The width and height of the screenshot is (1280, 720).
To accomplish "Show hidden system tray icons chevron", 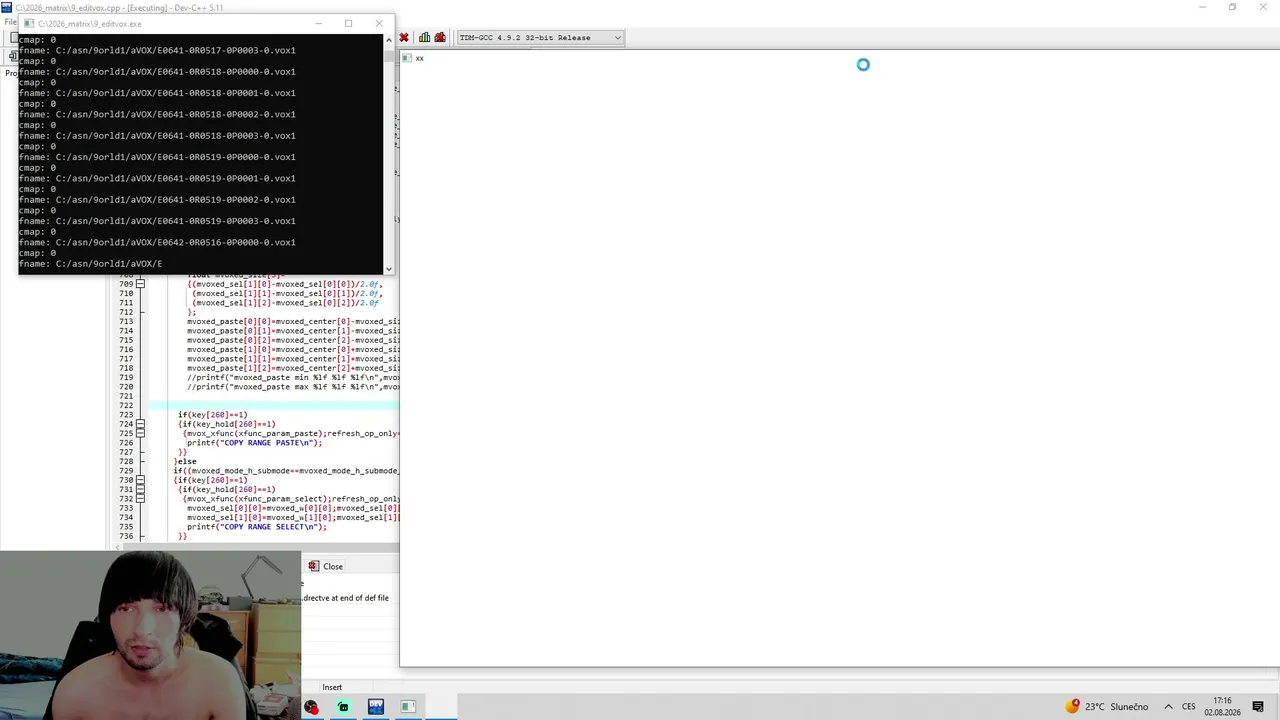I will [x=1168, y=707].
